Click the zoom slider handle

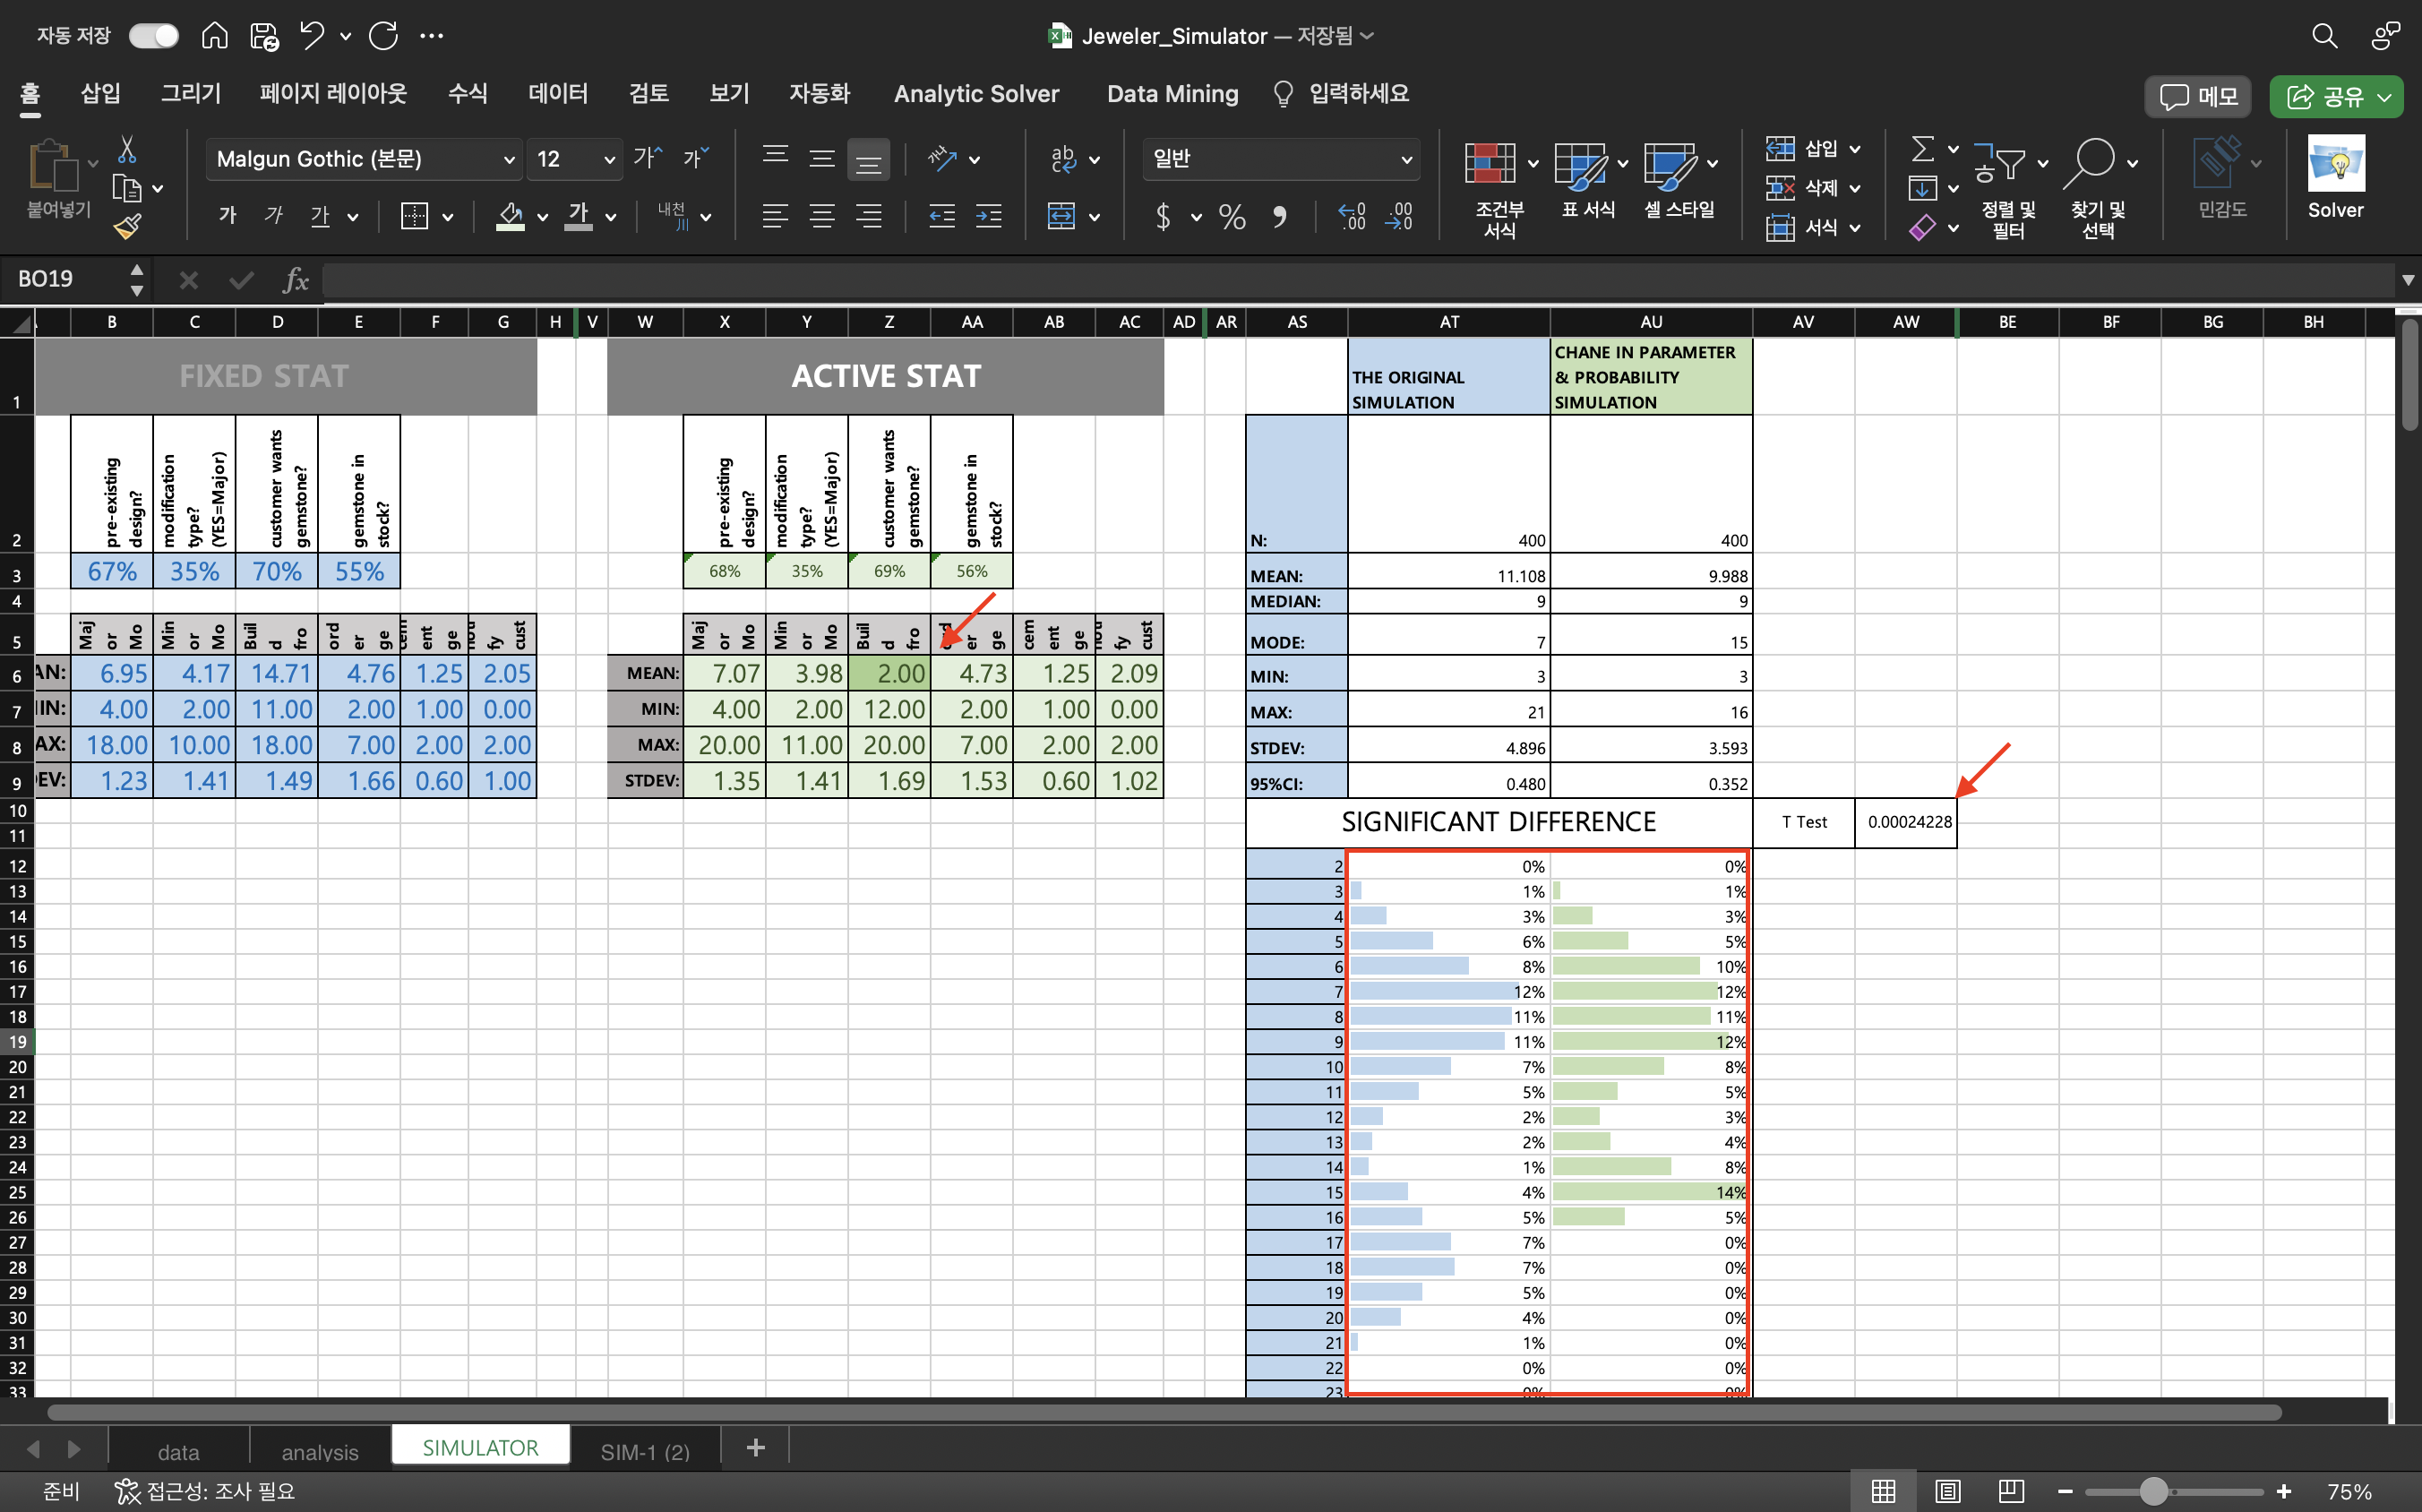pos(2154,1491)
